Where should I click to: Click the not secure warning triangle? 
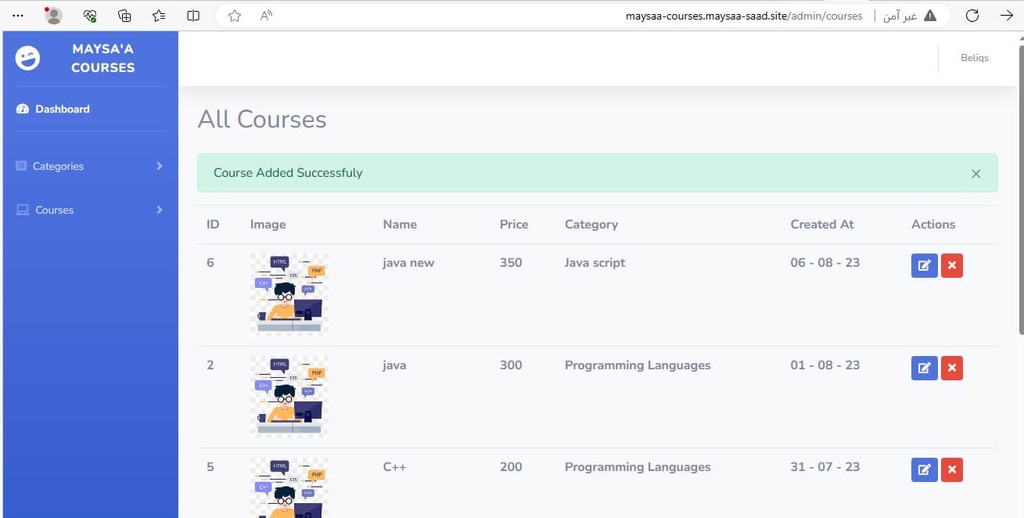(x=930, y=16)
